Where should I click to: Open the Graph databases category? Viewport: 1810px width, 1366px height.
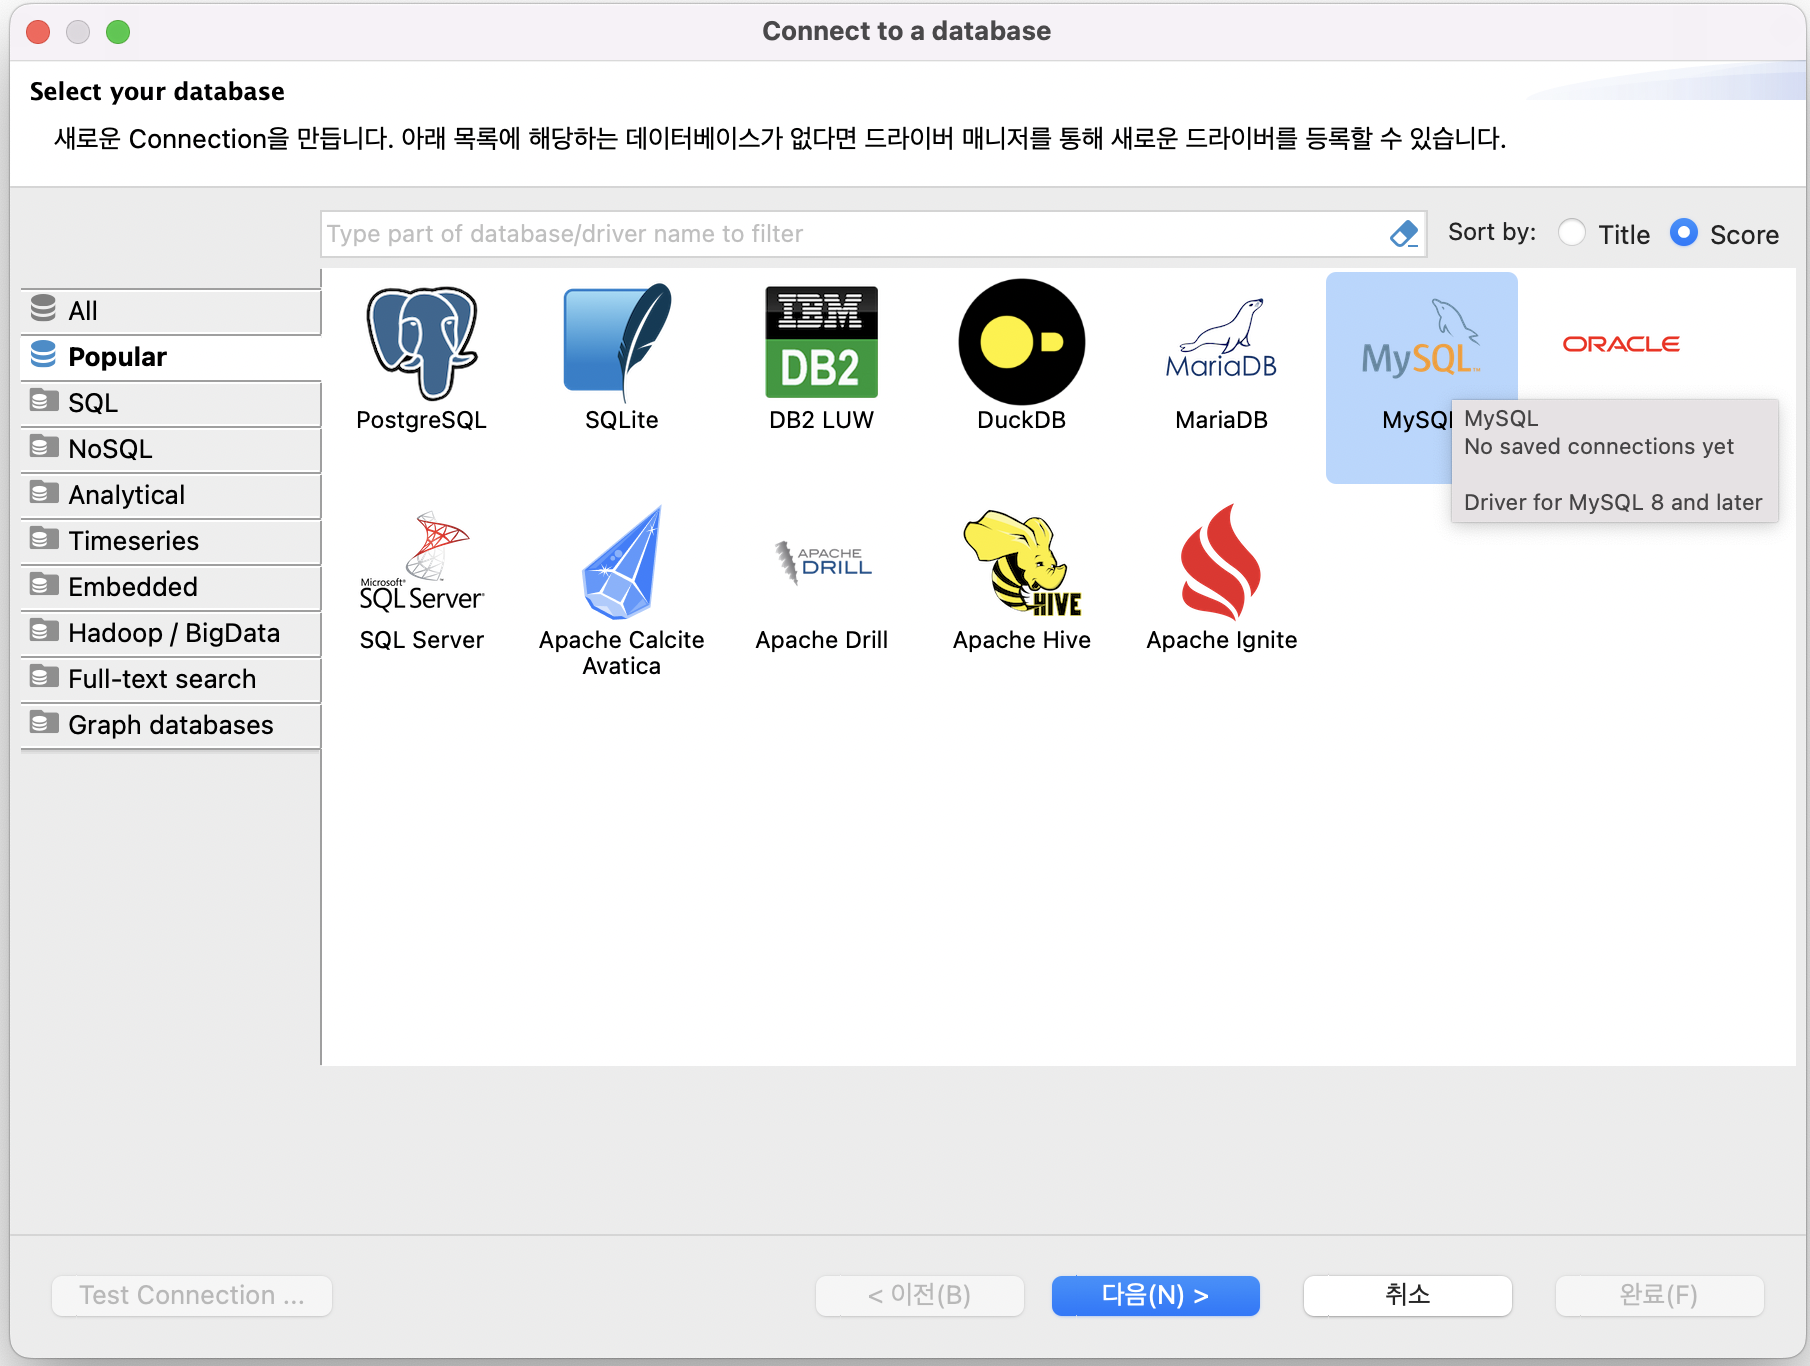(170, 725)
